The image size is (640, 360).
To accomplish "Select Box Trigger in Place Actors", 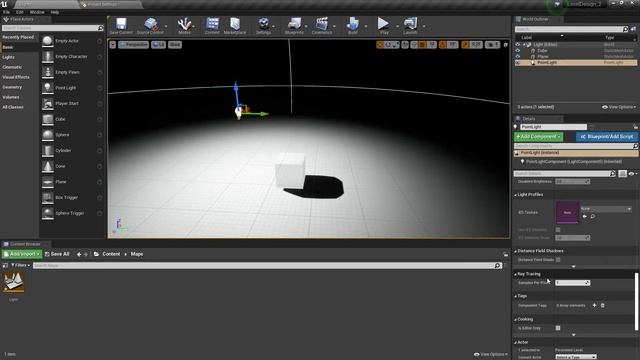I will point(72,198).
